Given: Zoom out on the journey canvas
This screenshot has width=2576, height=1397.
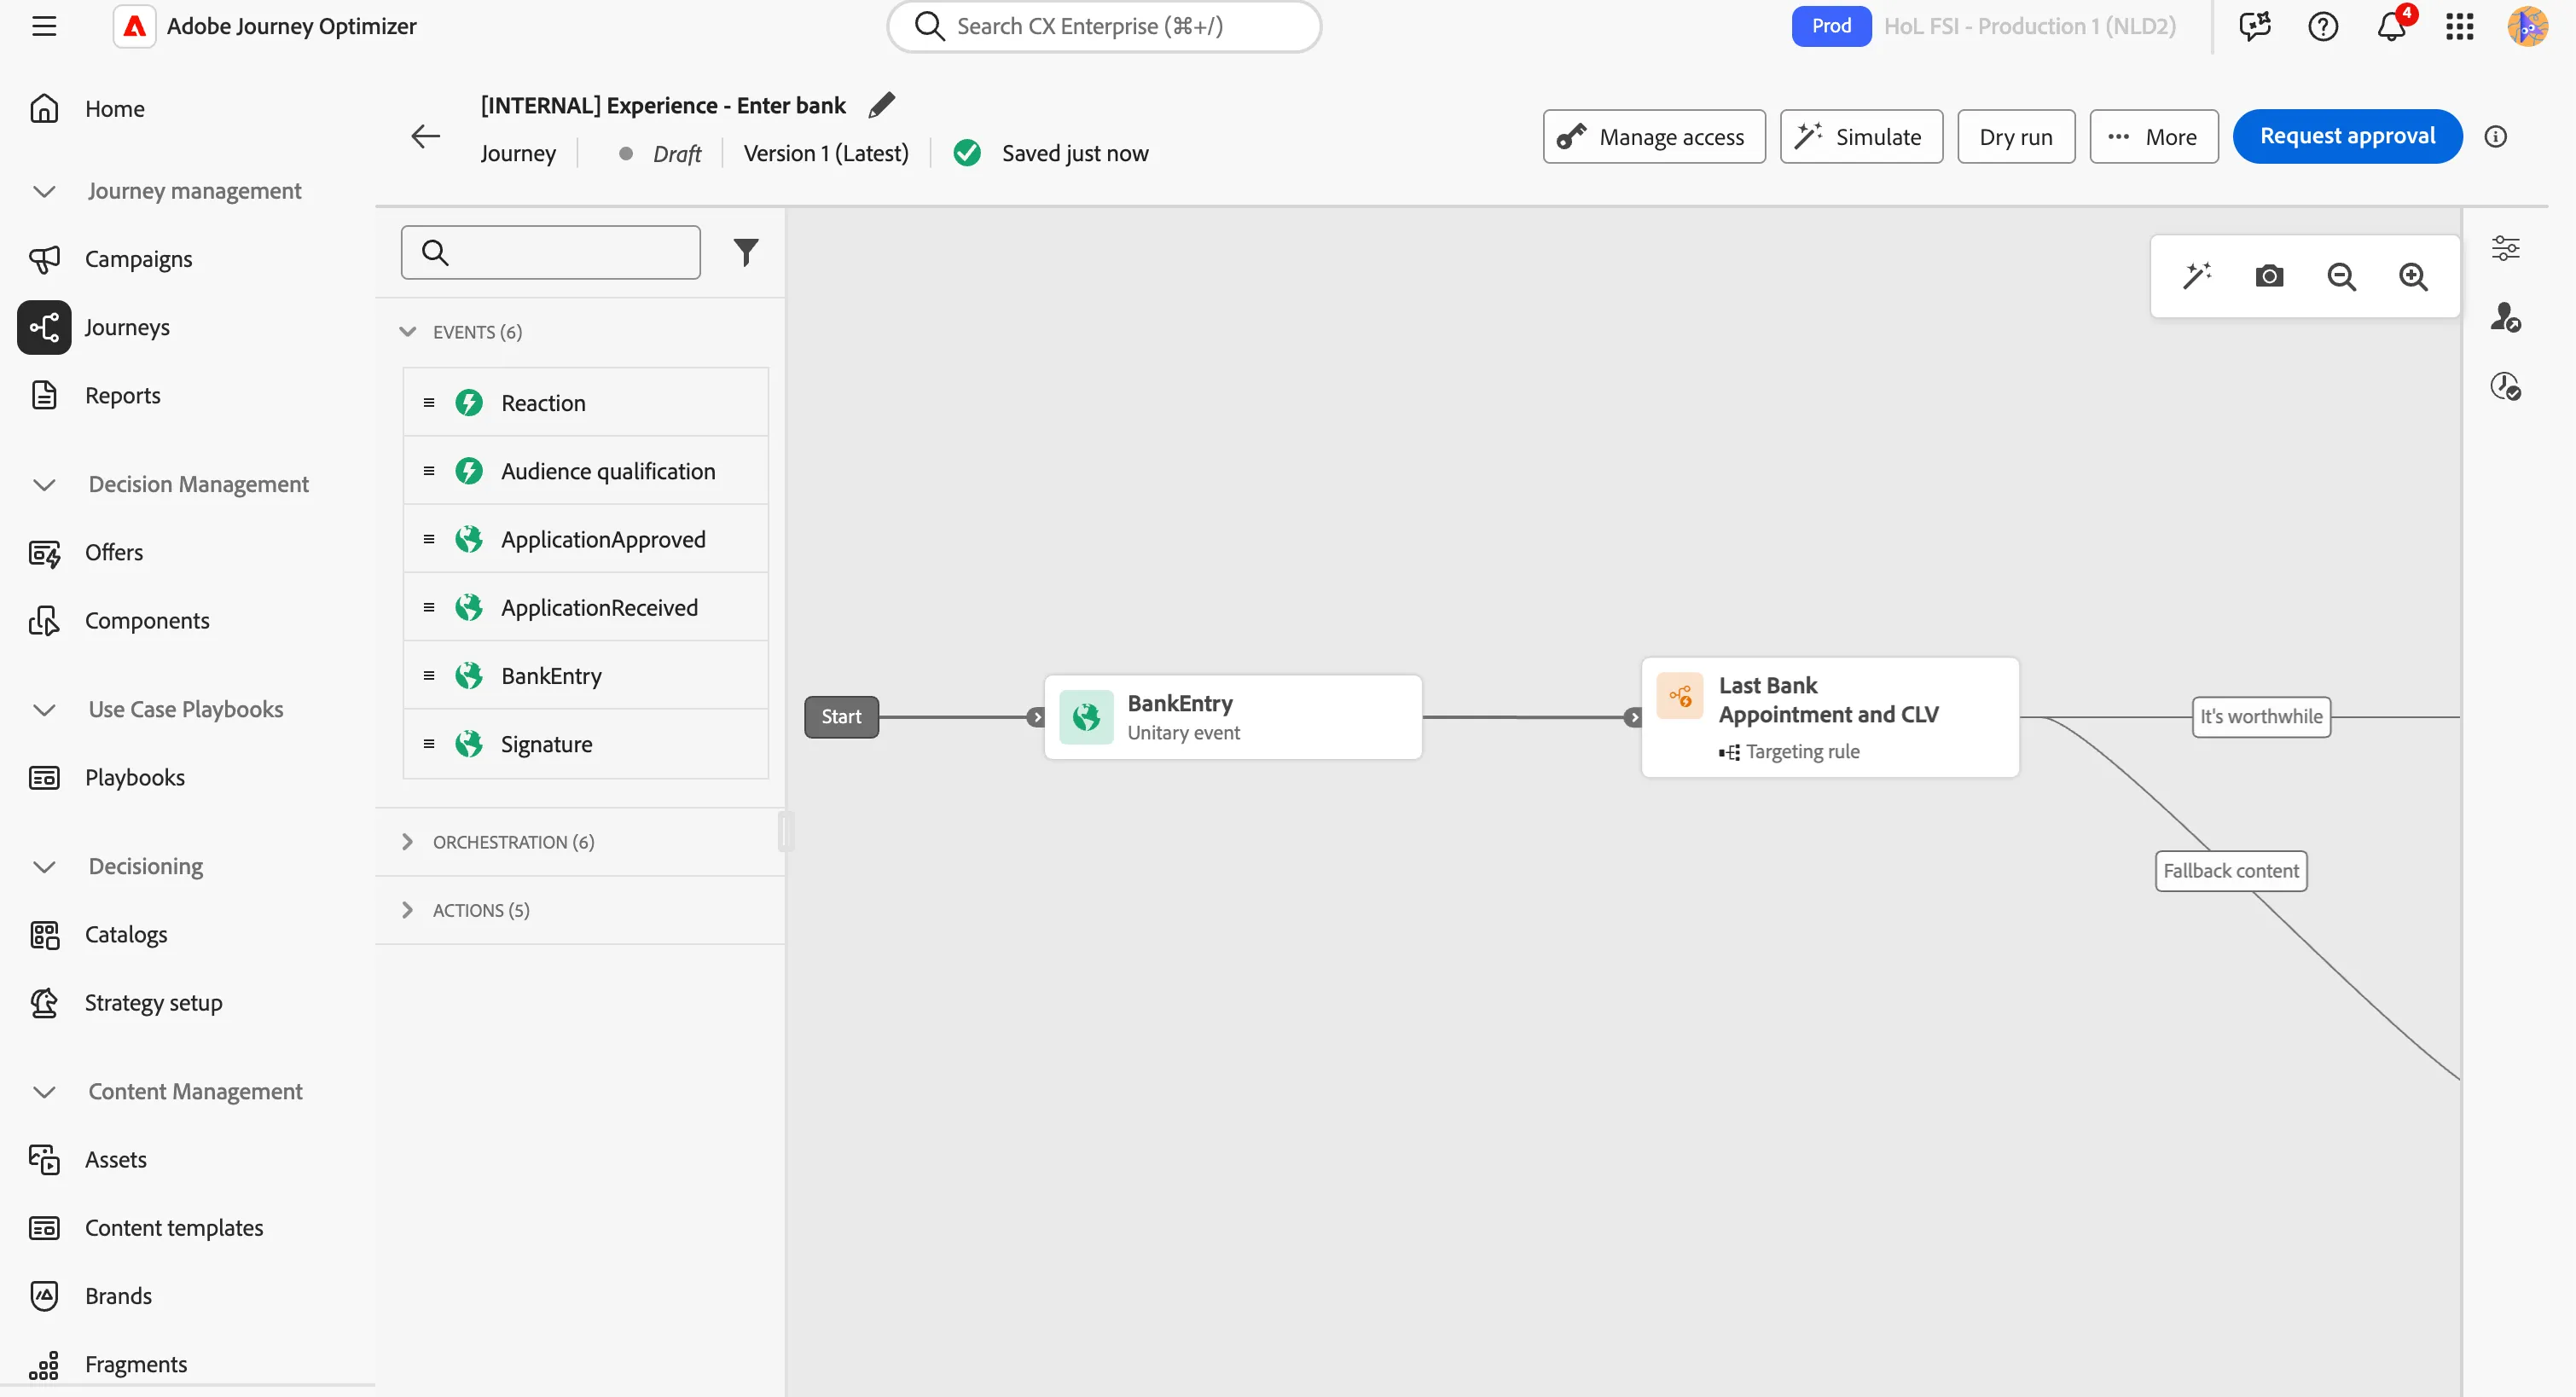Looking at the screenshot, I should [2341, 276].
